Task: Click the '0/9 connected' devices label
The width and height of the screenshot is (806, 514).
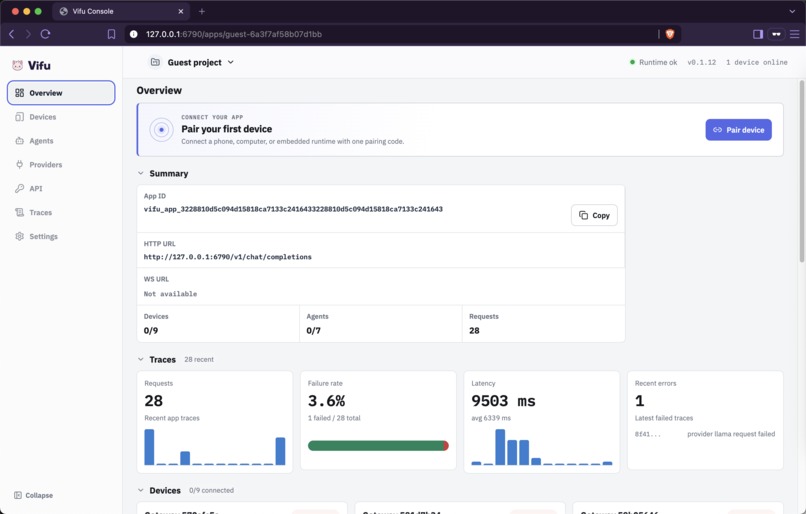Action: click(211, 490)
